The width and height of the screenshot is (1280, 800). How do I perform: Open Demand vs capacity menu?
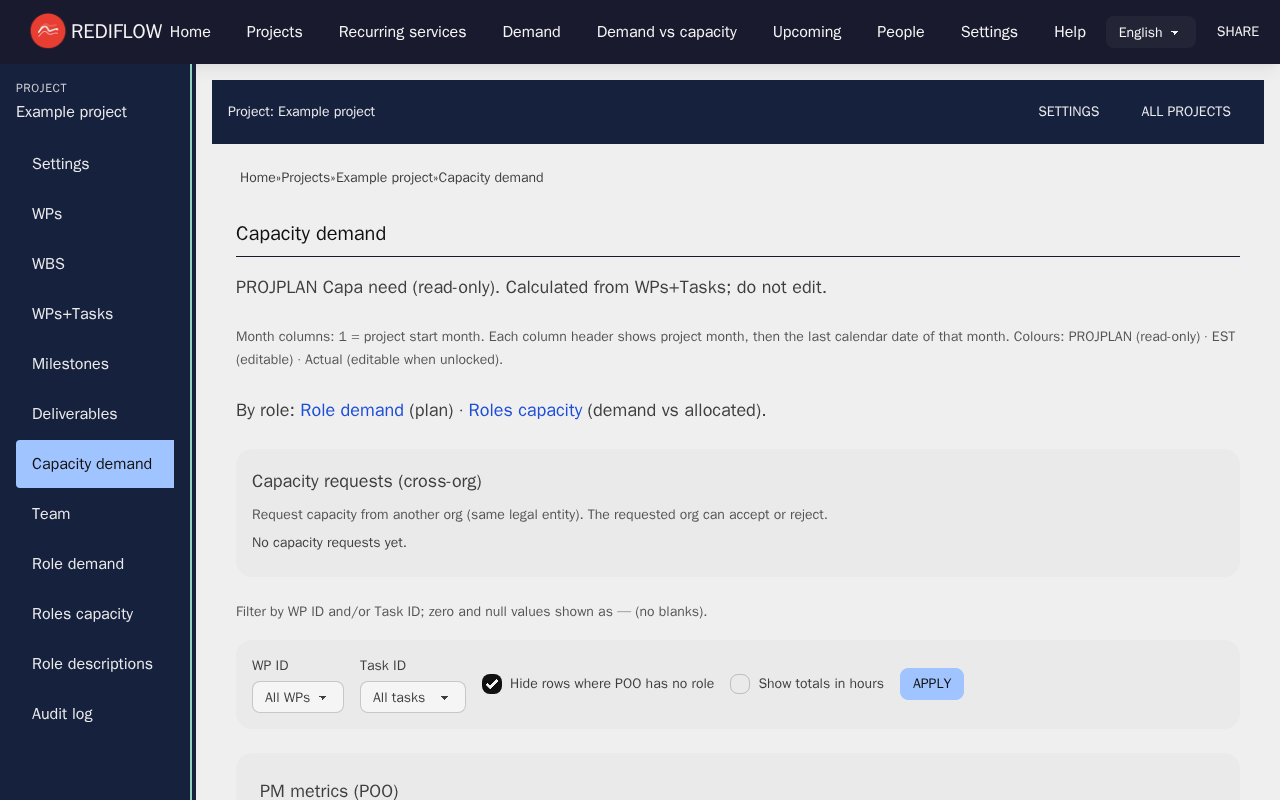[x=666, y=32]
